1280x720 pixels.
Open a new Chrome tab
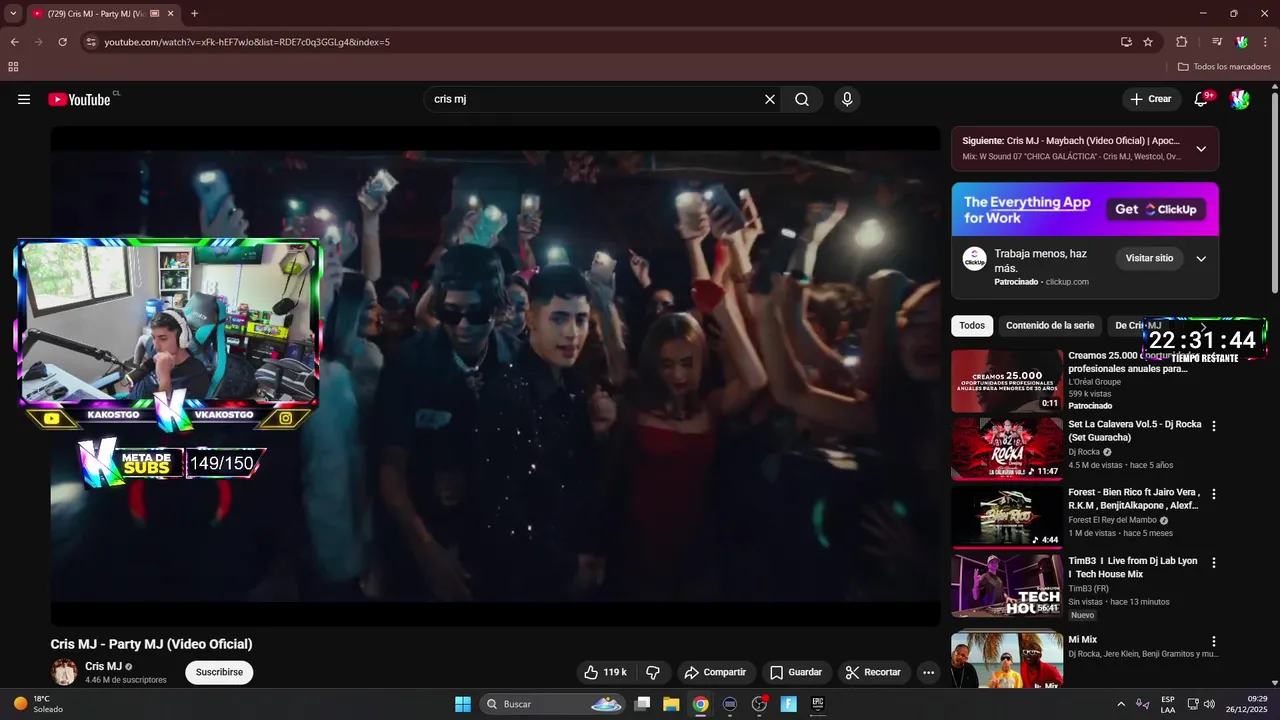coord(194,14)
